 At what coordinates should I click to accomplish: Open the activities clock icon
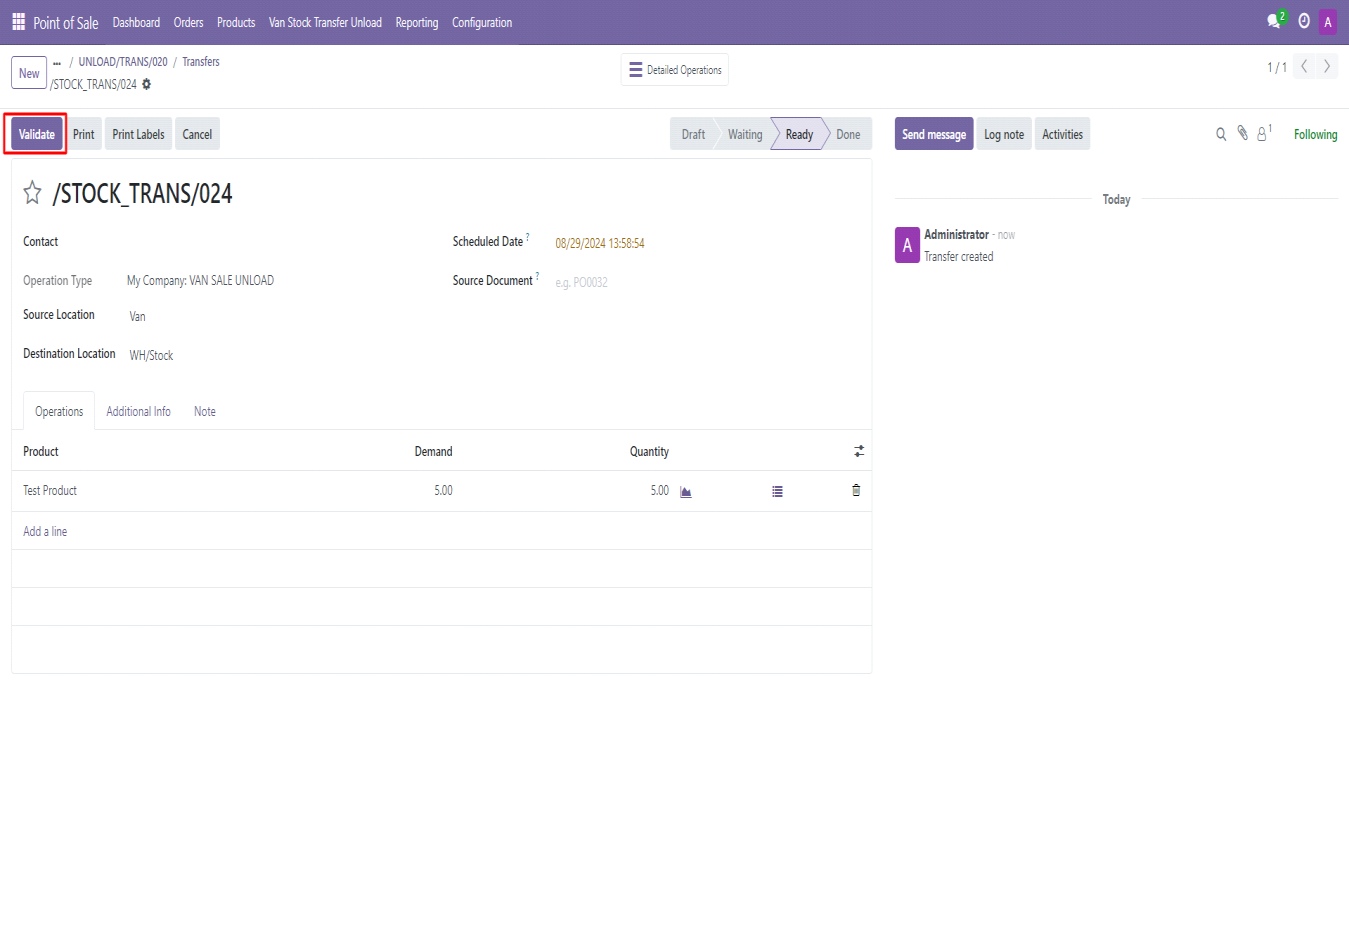coord(1304,21)
